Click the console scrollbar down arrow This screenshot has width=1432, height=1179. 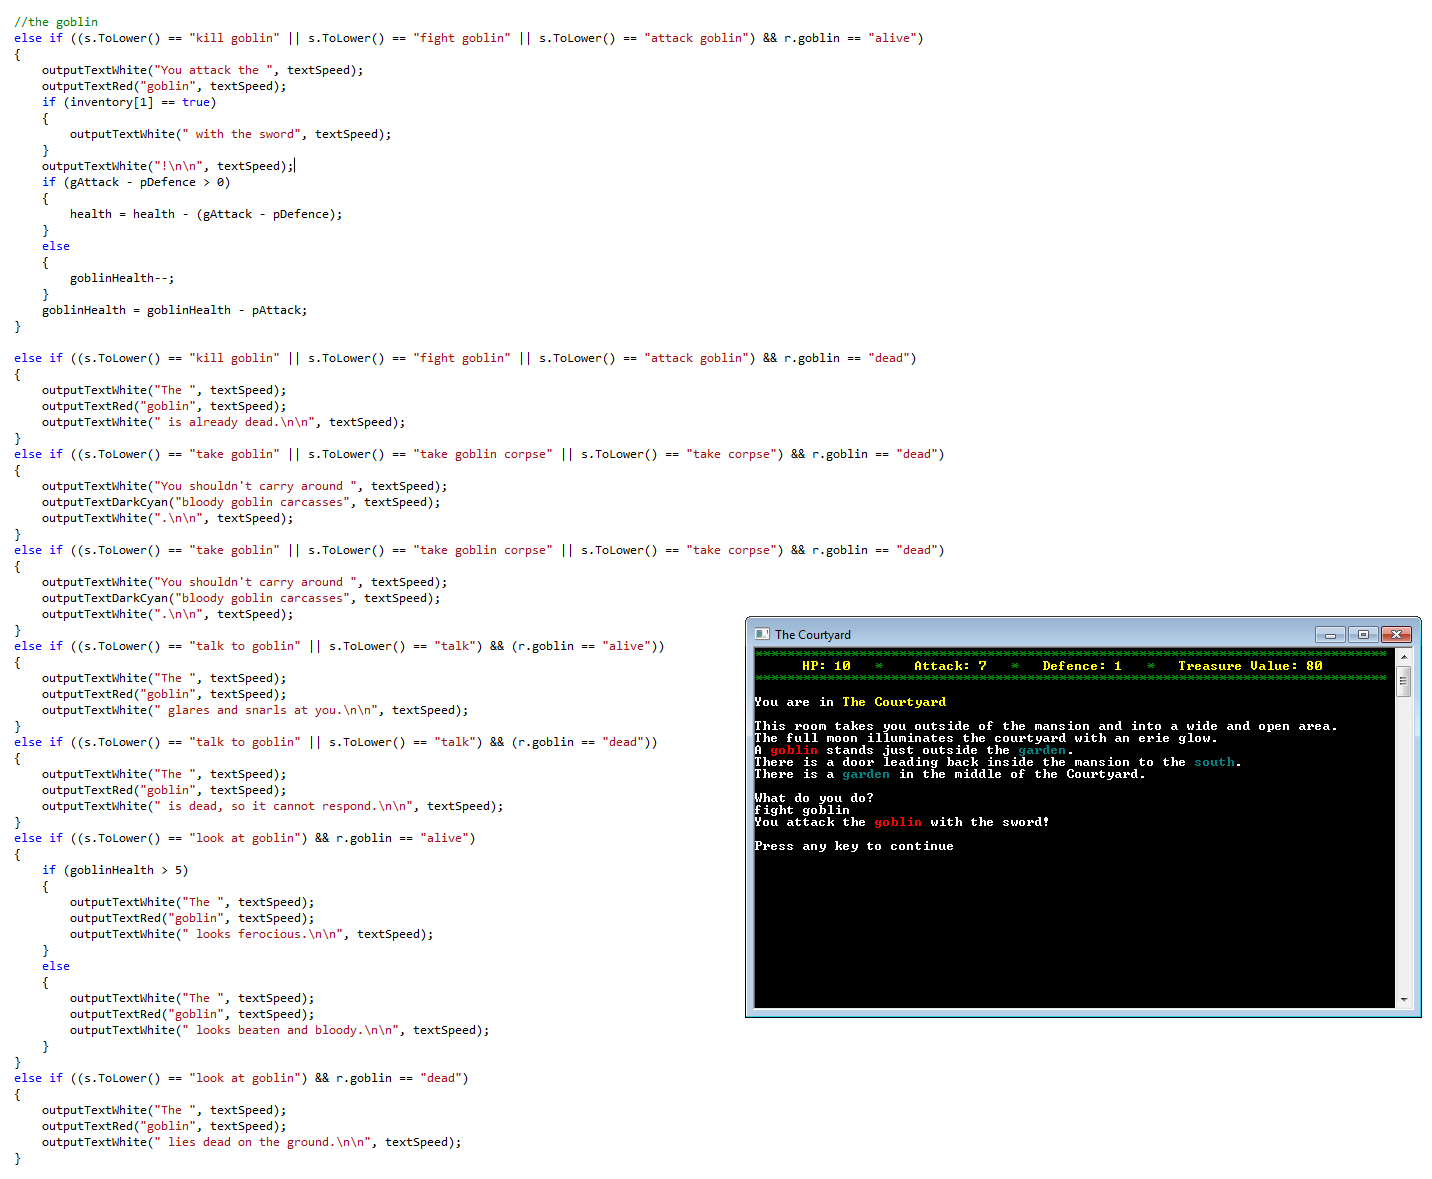1404,999
